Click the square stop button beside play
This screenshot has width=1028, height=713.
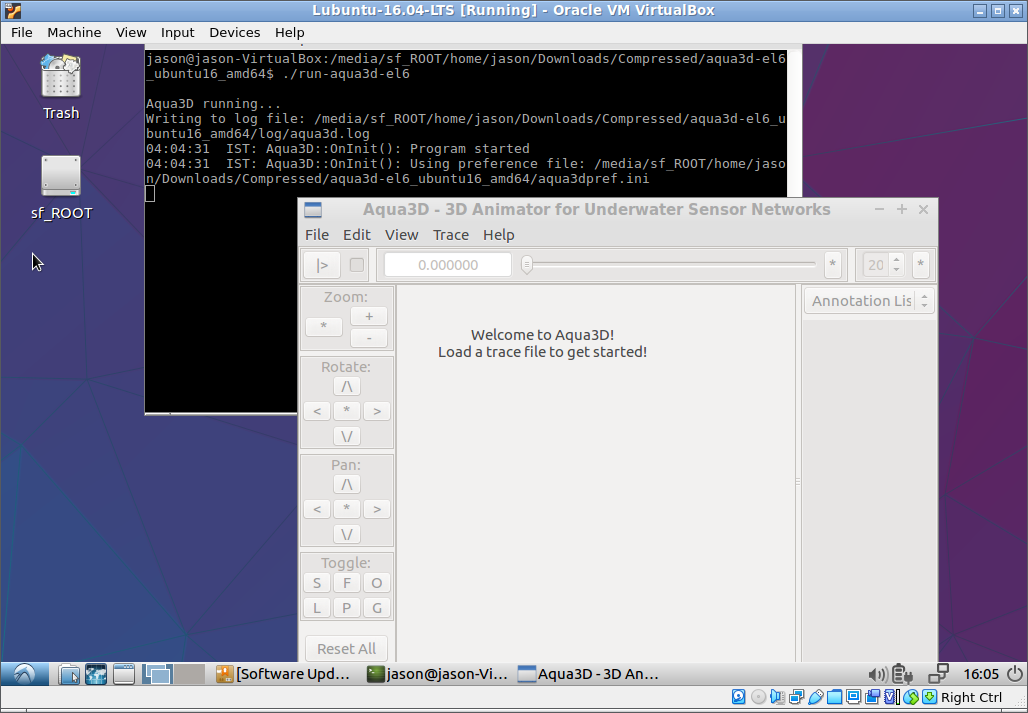[x=357, y=265]
